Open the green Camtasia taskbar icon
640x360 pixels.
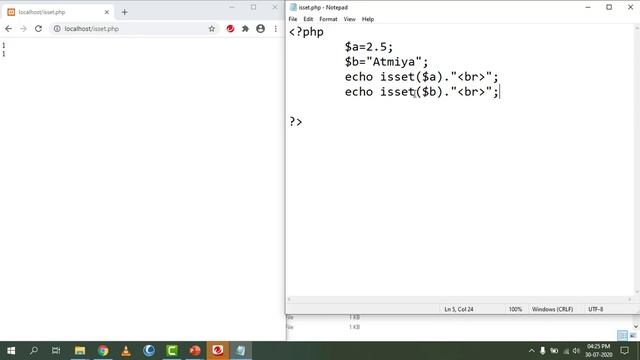[x=172, y=351]
